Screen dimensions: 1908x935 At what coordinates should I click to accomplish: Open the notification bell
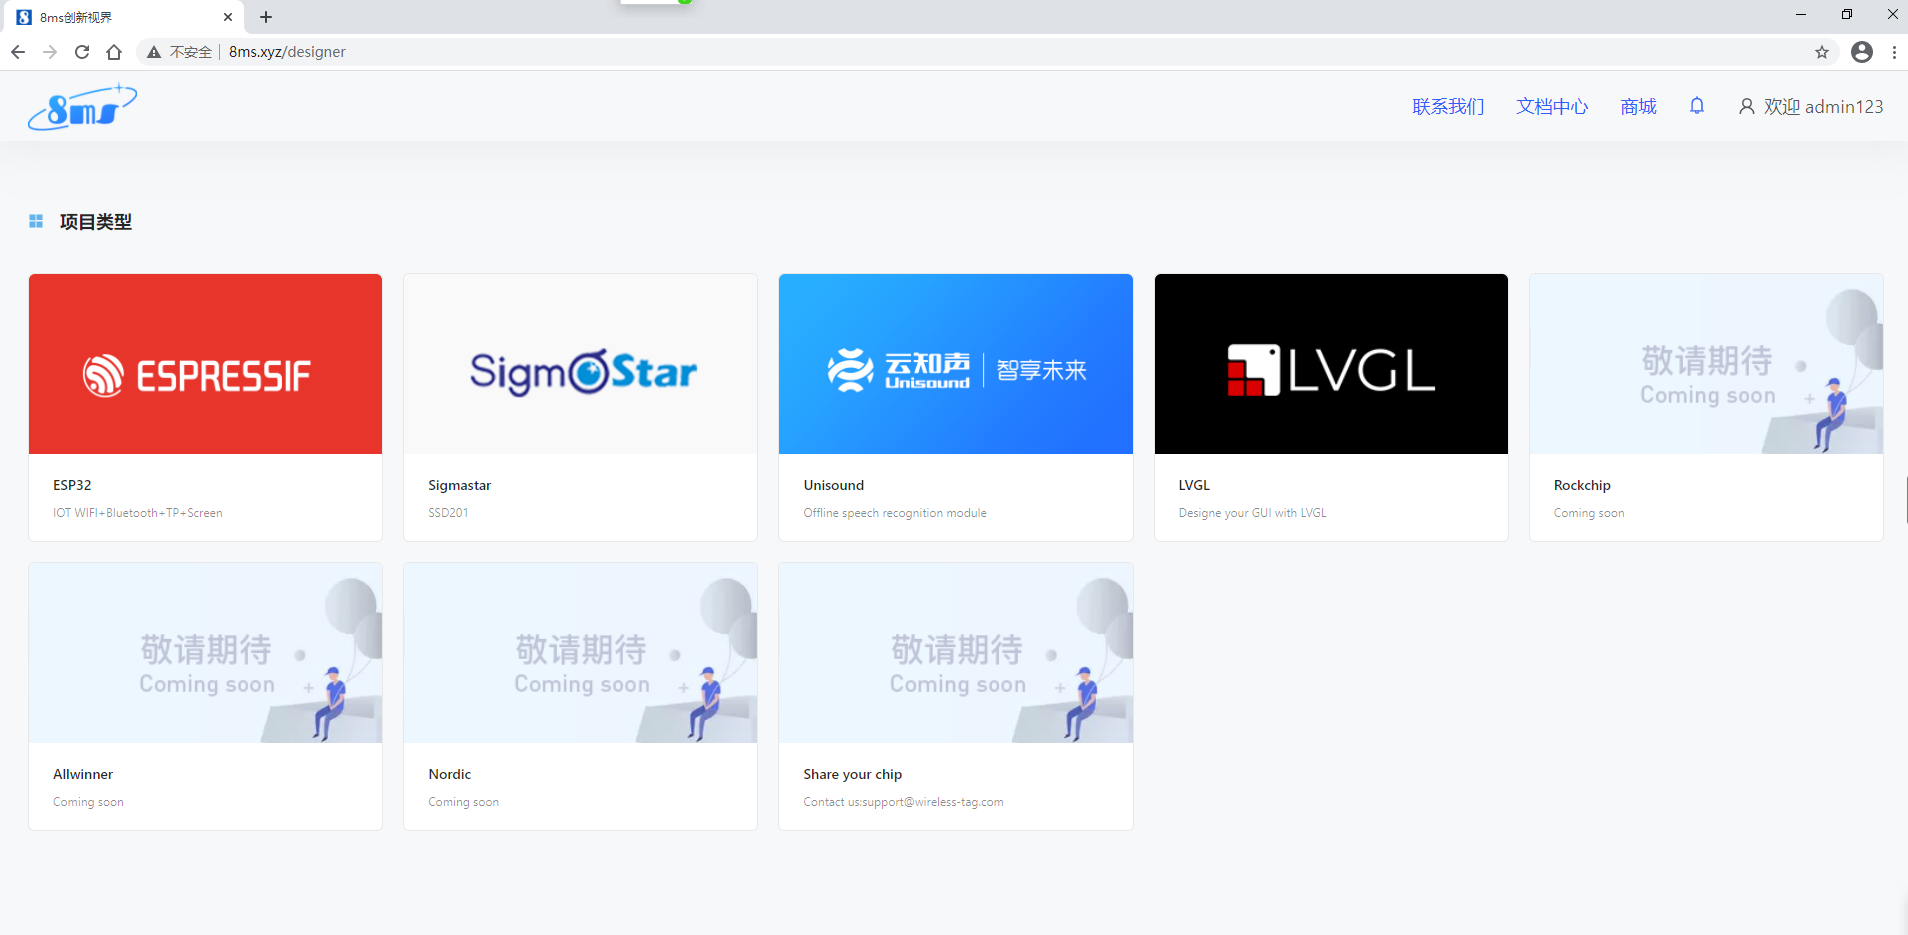(1697, 106)
